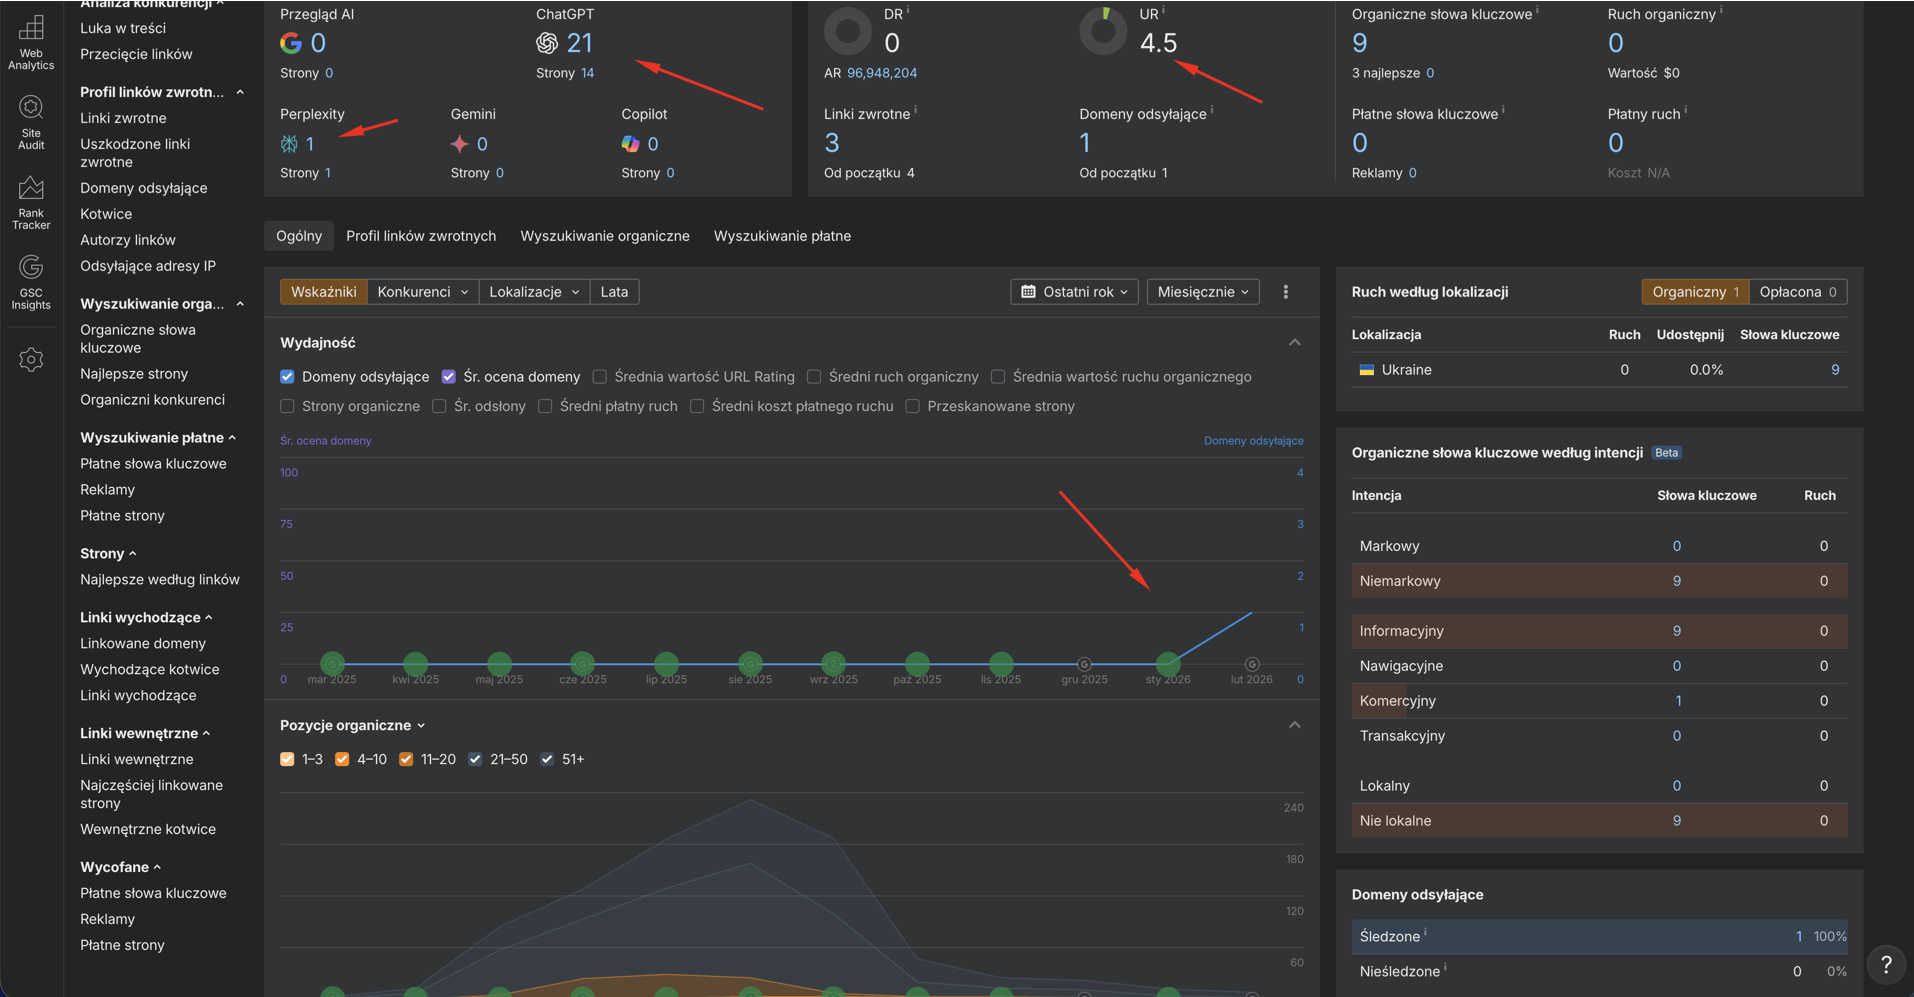Open Web Analytics from the sidebar
The width and height of the screenshot is (1914, 997).
pos(31,42)
